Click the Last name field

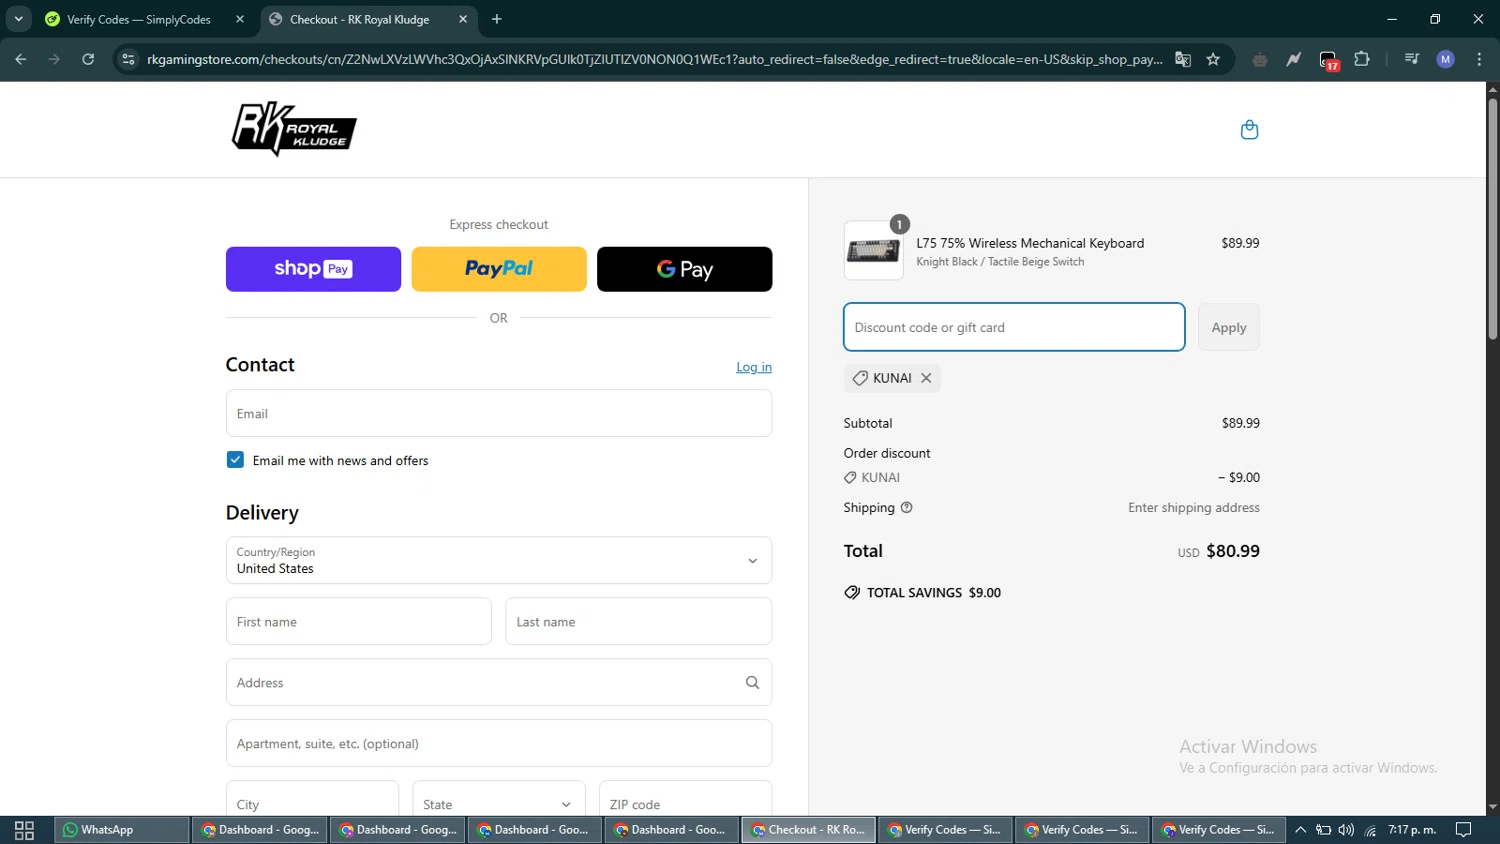(639, 621)
